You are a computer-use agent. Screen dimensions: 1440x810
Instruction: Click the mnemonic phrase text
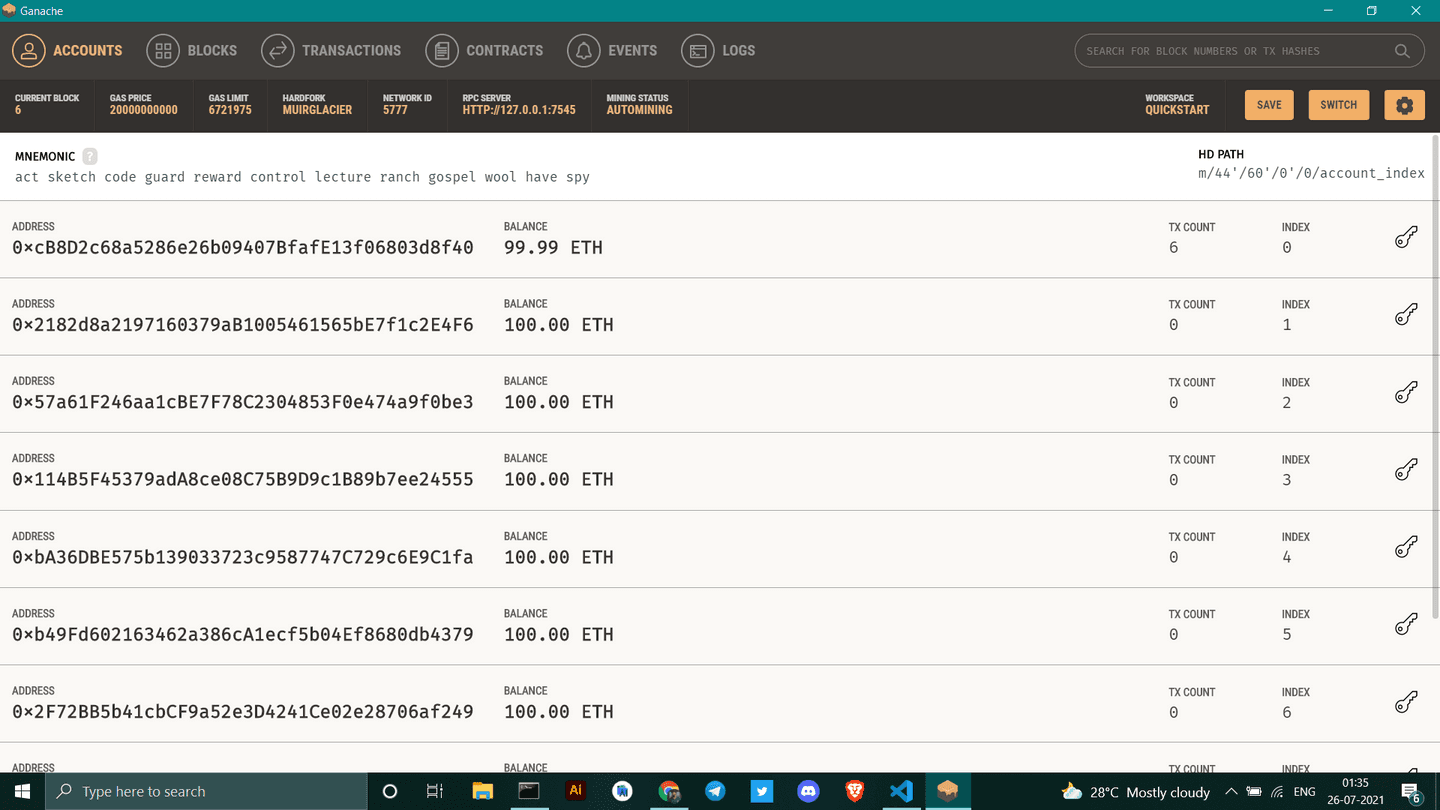(x=302, y=177)
